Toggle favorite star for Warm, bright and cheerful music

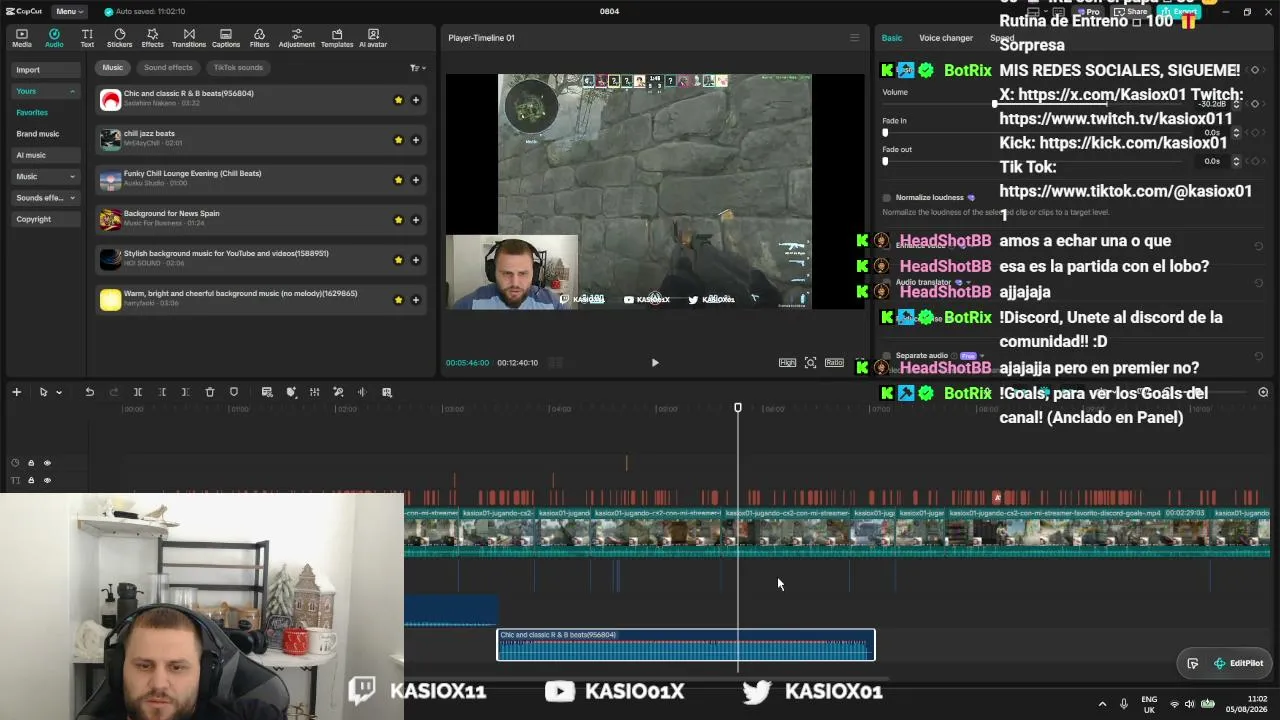398,300
